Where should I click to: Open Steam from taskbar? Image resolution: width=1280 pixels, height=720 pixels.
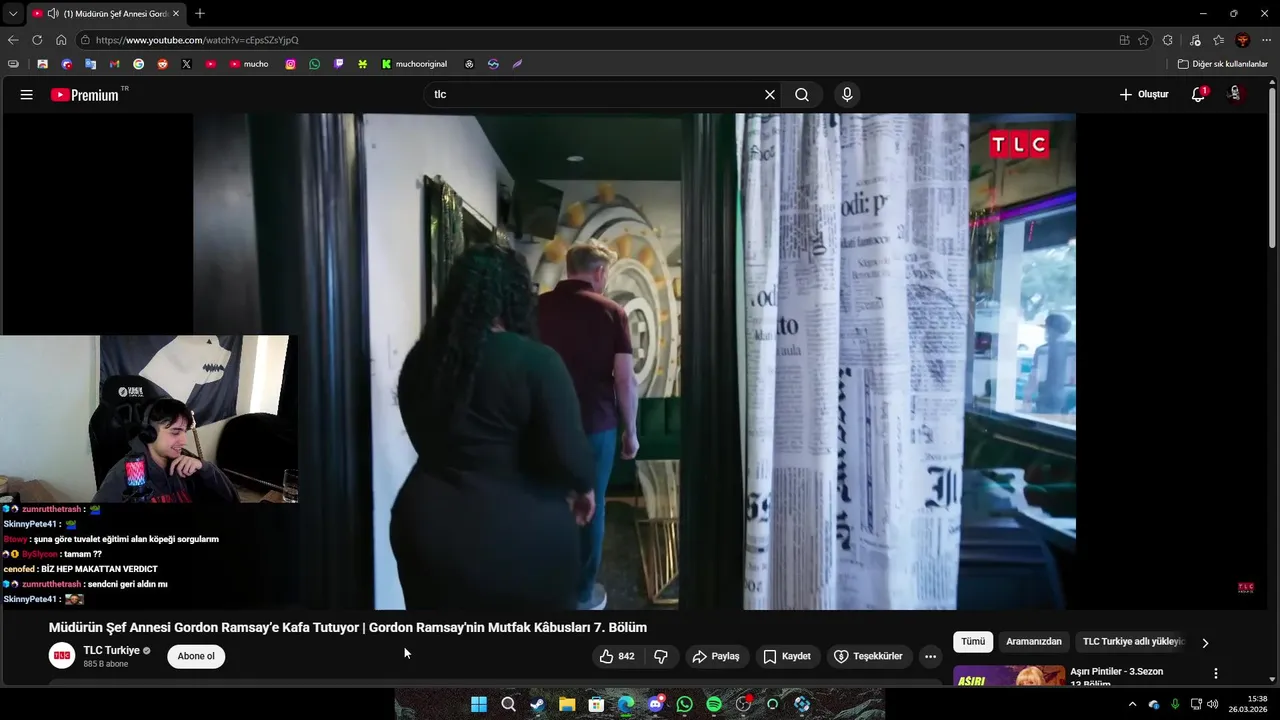point(537,704)
